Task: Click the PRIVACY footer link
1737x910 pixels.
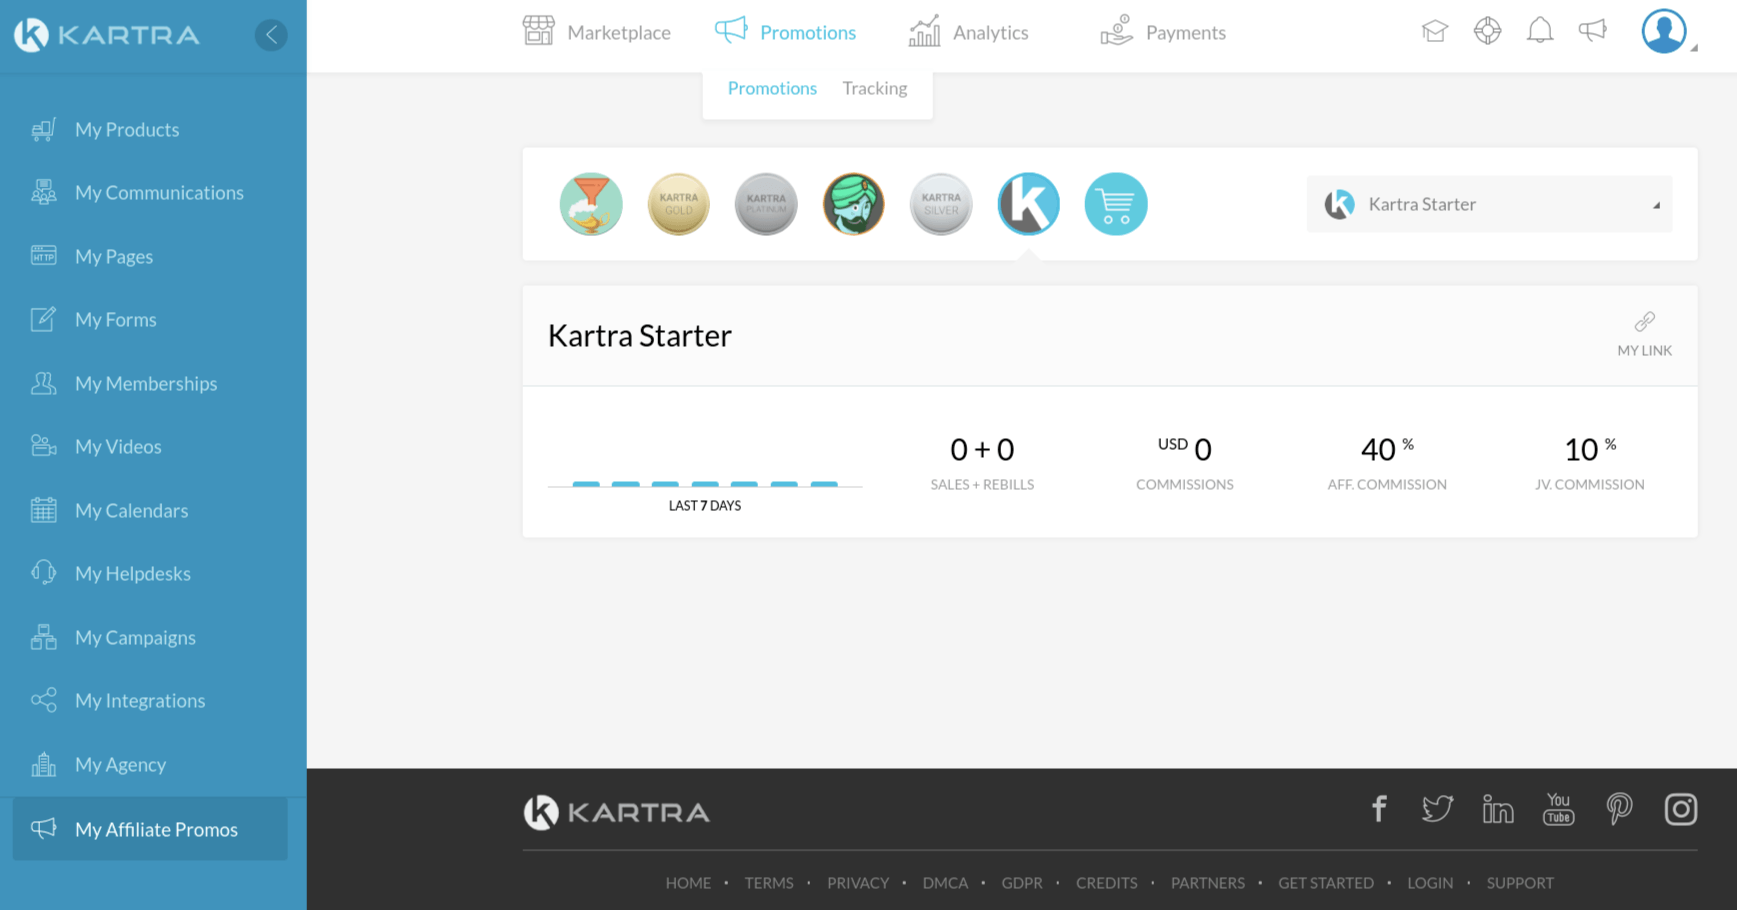Action: [x=858, y=883]
